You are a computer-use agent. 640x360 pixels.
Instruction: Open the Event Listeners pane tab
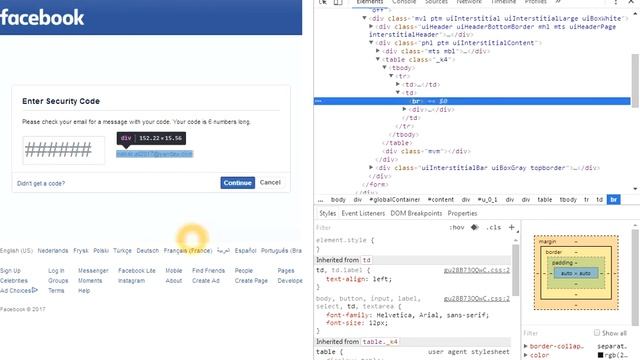click(363, 213)
